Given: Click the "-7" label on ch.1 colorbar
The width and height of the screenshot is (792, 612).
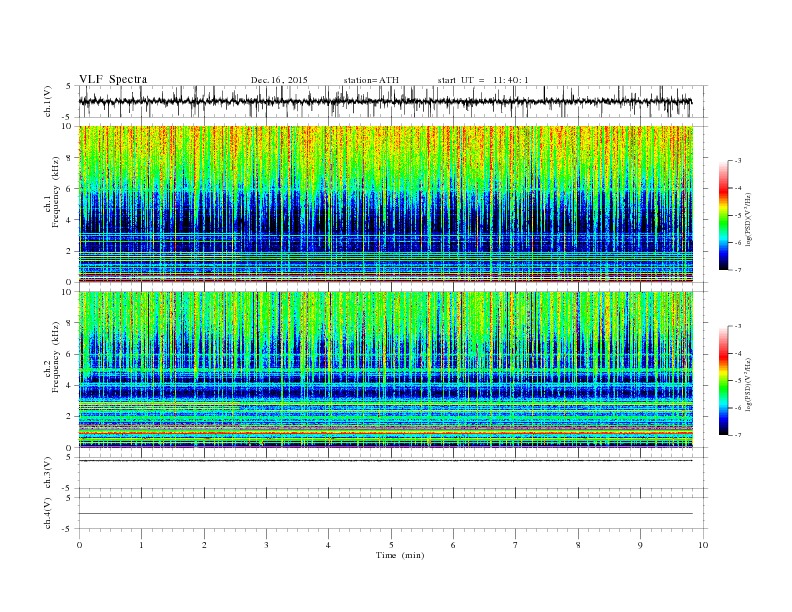Looking at the screenshot, I should coord(738,270).
